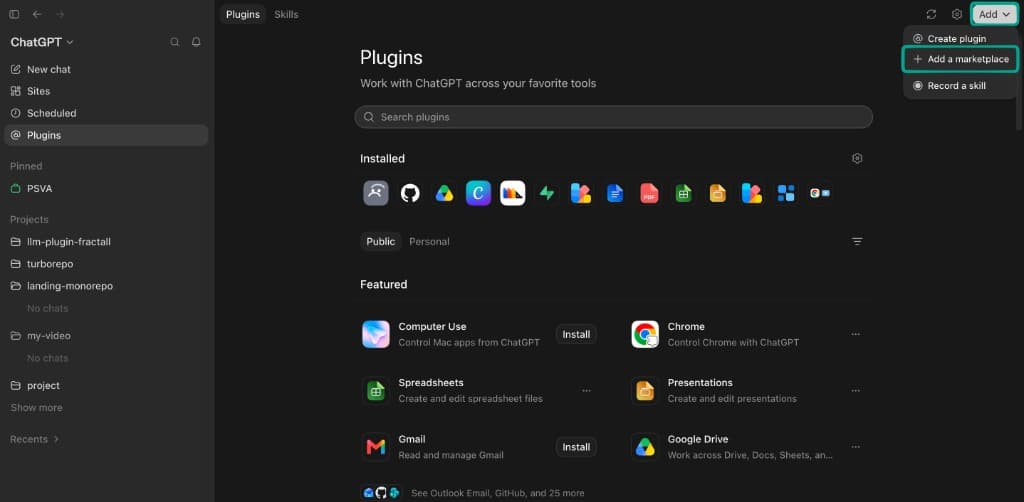The height and width of the screenshot is (502, 1024).
Task: Focus the Search plugins field
Action: point(613,117)
